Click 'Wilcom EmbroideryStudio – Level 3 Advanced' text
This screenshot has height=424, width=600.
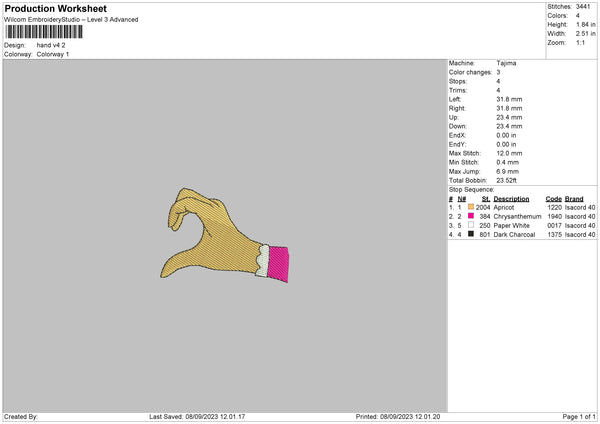point(71,20)
